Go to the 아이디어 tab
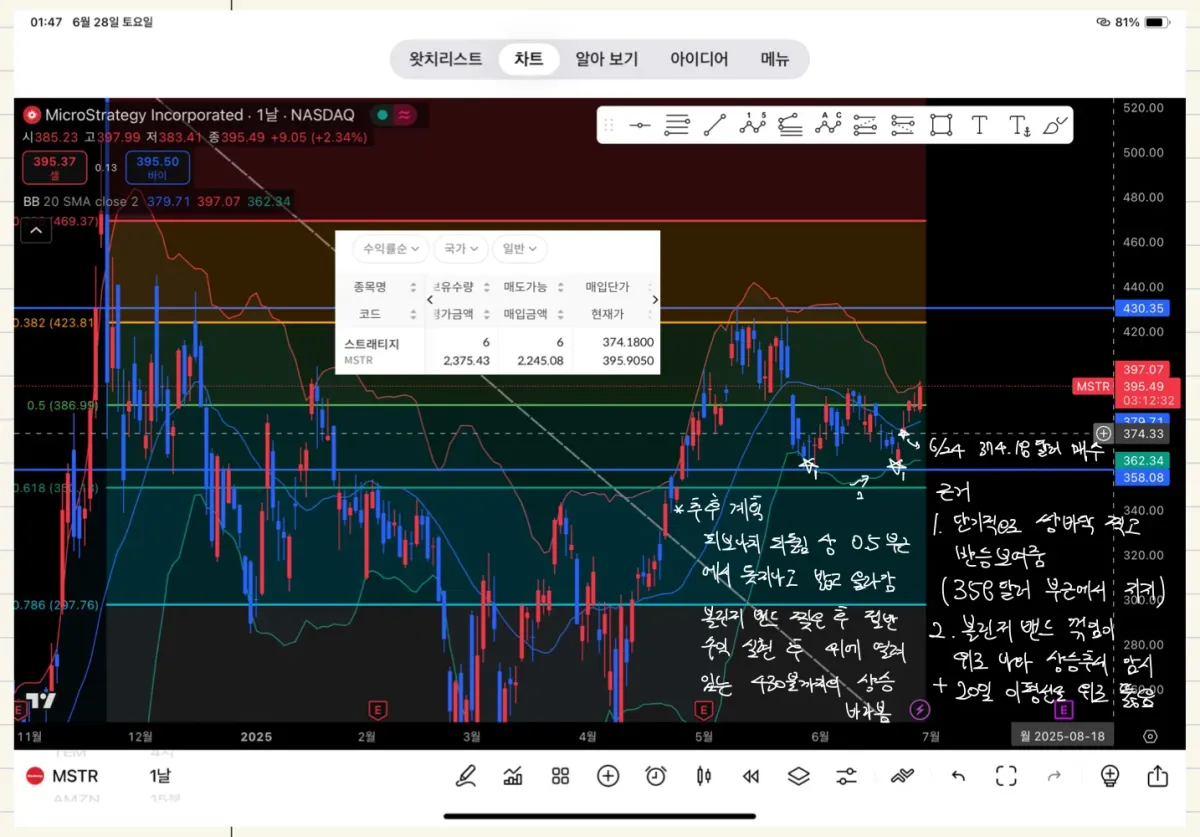 [699, 59]
